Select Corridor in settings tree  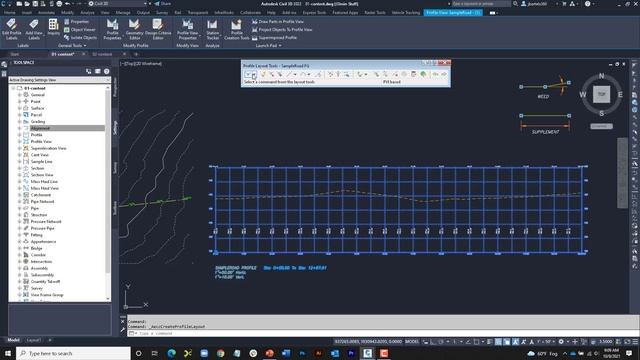pyautogui.click(x=38, y=255)
